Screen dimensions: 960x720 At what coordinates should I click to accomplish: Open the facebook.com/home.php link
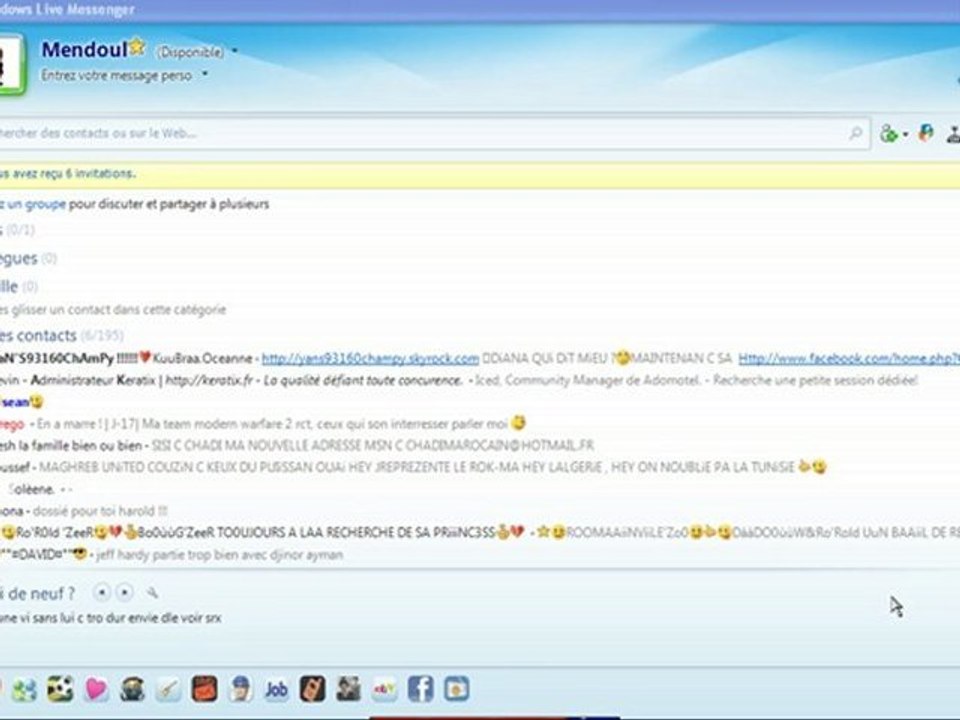[849, 359]
